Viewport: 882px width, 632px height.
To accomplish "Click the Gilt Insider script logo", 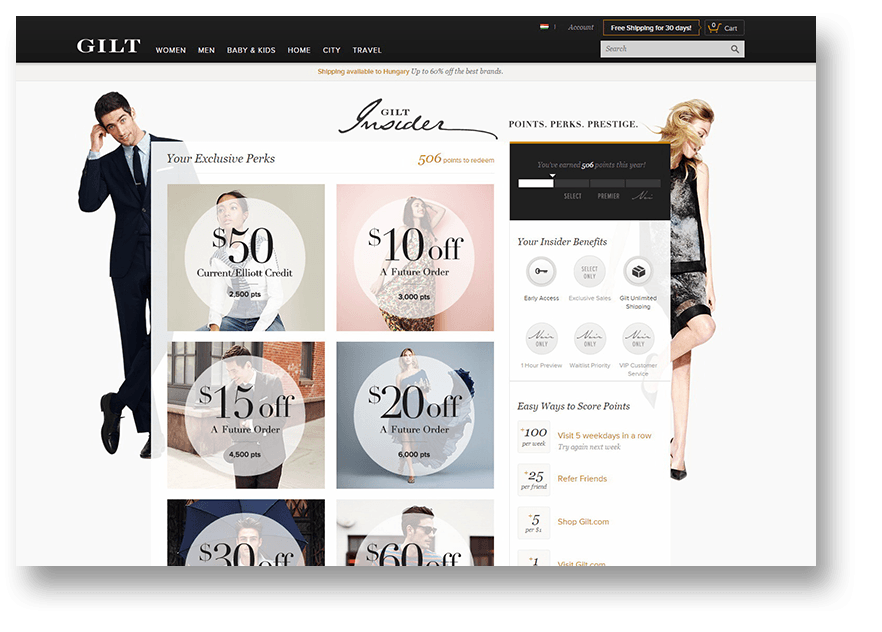I will [417, 119].
